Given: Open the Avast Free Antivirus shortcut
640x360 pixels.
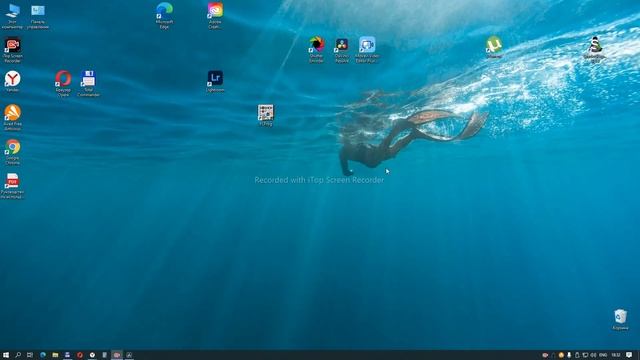Looking at the screenshot, I should (x=12, y=117).
